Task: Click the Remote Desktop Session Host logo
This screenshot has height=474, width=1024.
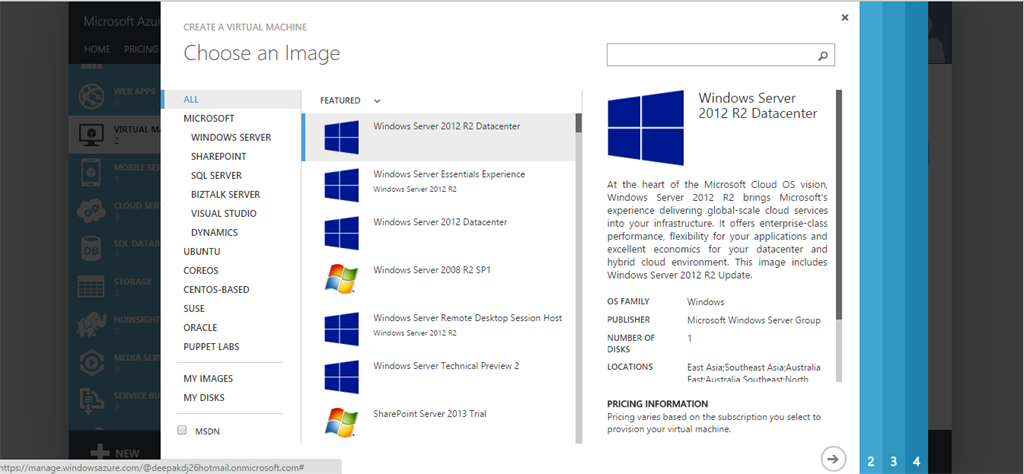Action: click(x=342, y=328)
